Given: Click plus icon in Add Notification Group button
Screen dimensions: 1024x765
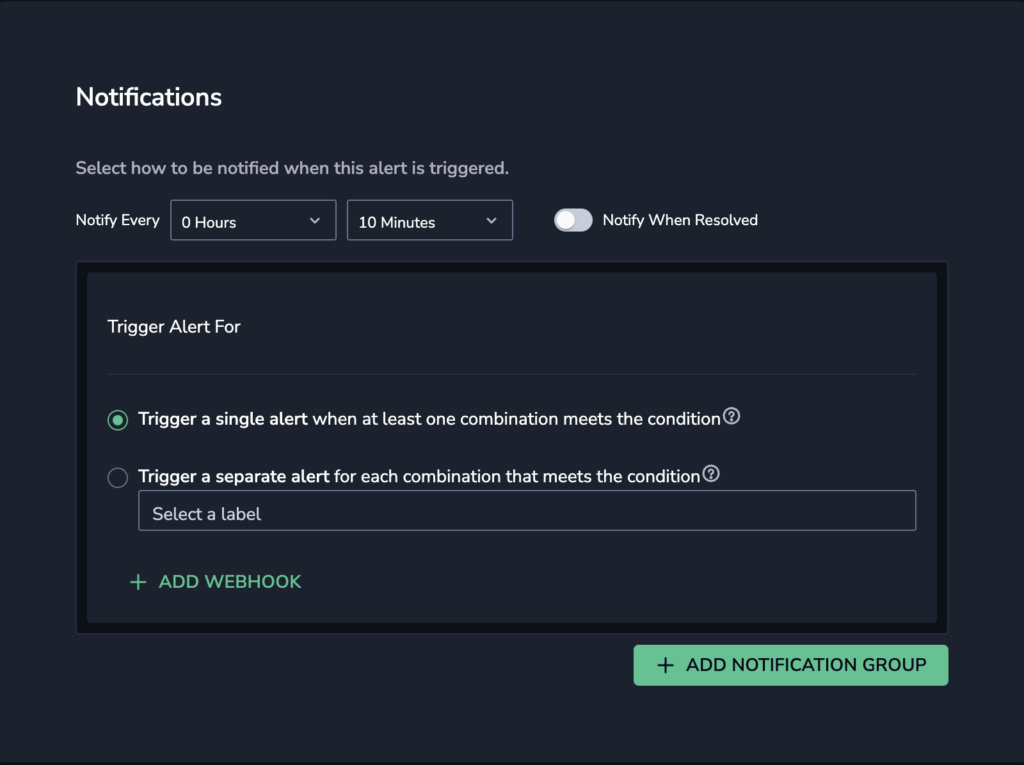Looking at the screenshot, I should (665, 665).
